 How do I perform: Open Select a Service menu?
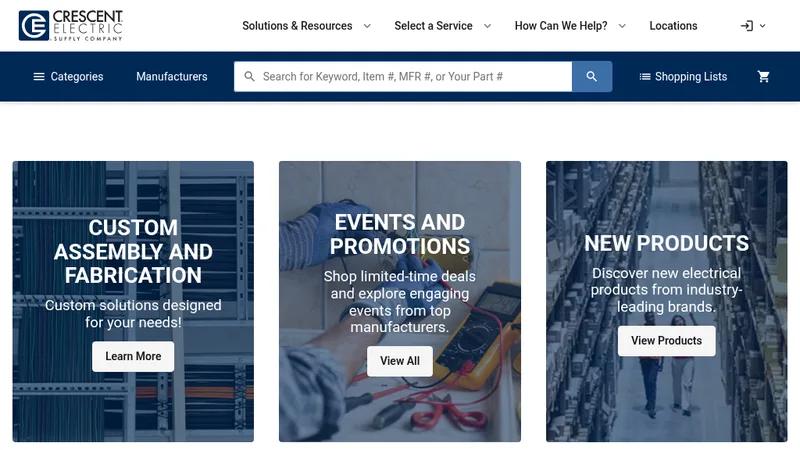[433, 26]
